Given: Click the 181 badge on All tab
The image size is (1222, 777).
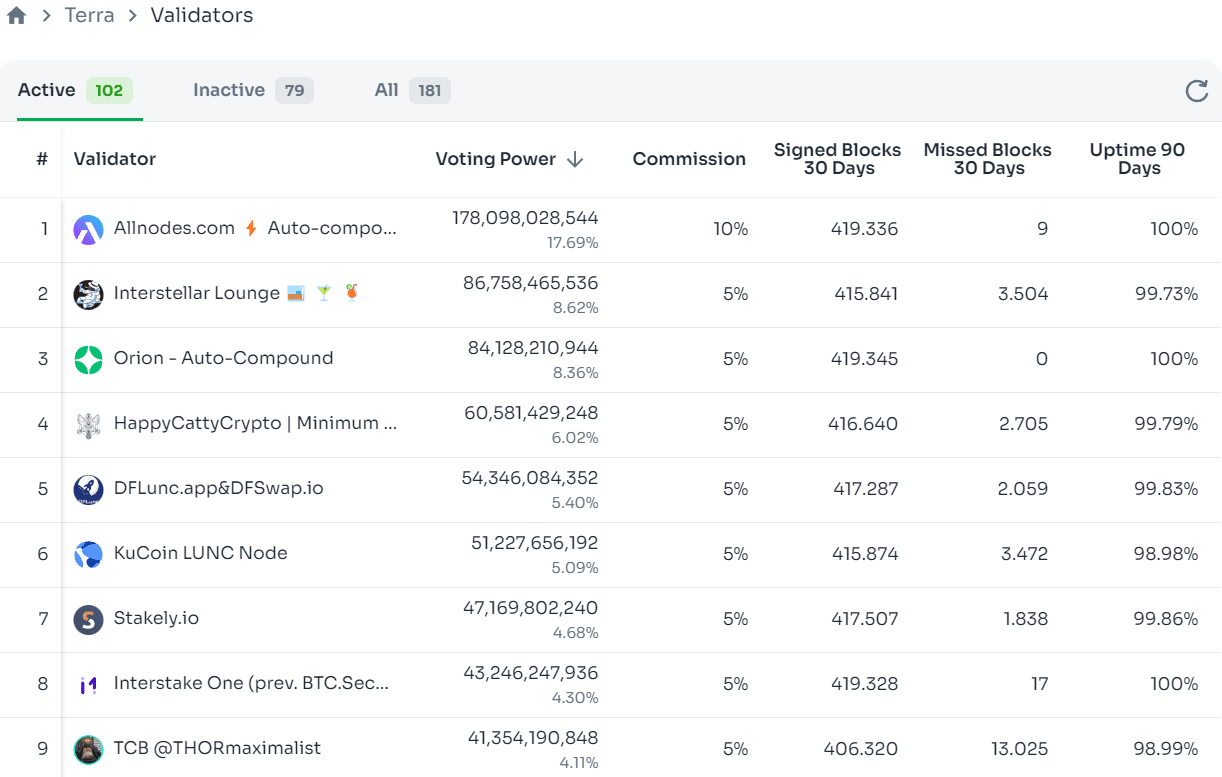Looking at the screenshot, I should [x=430, y=91].
